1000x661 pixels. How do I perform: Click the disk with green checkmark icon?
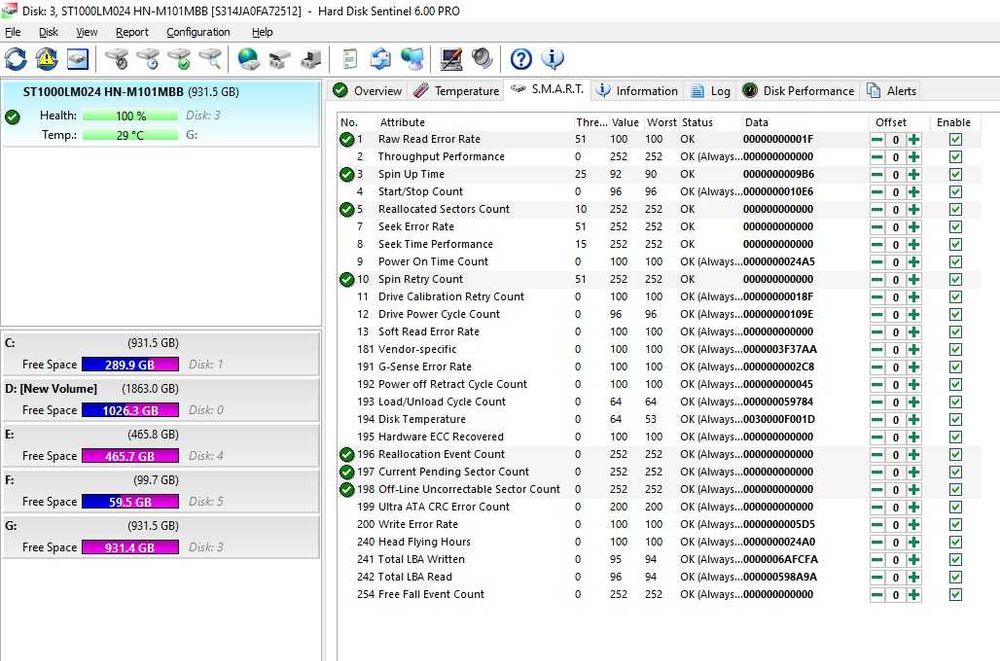(x=179, y=59)
